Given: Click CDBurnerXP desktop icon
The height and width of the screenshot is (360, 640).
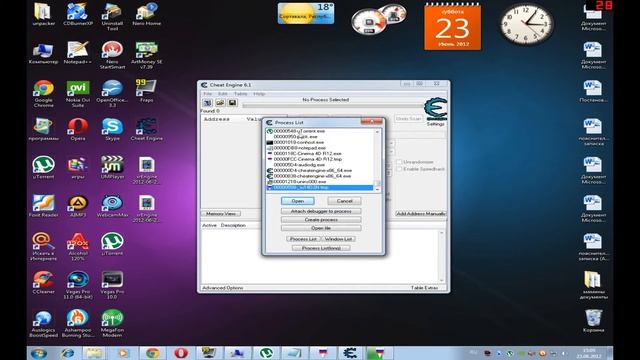Looking at the screenshot, I should (78, 14).
